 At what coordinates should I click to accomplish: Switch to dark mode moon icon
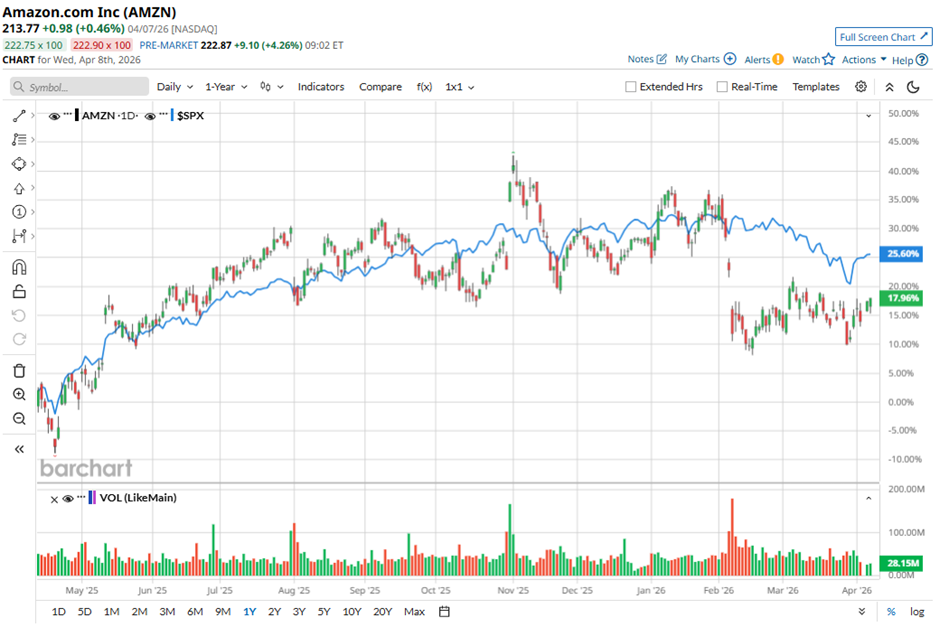point(913,87)
